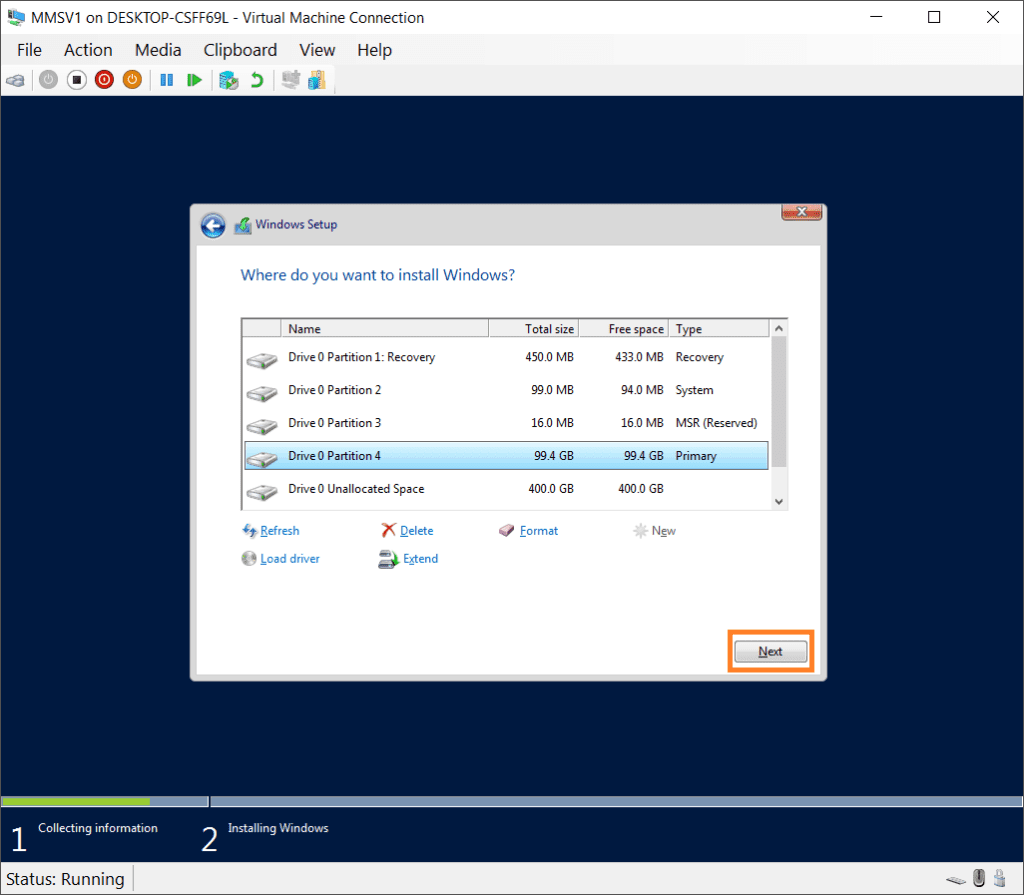The image size is (1024, 895).
Task: Close the Virtual Machine Connection window
Action: pyautogui.click(x=993, y=18)
